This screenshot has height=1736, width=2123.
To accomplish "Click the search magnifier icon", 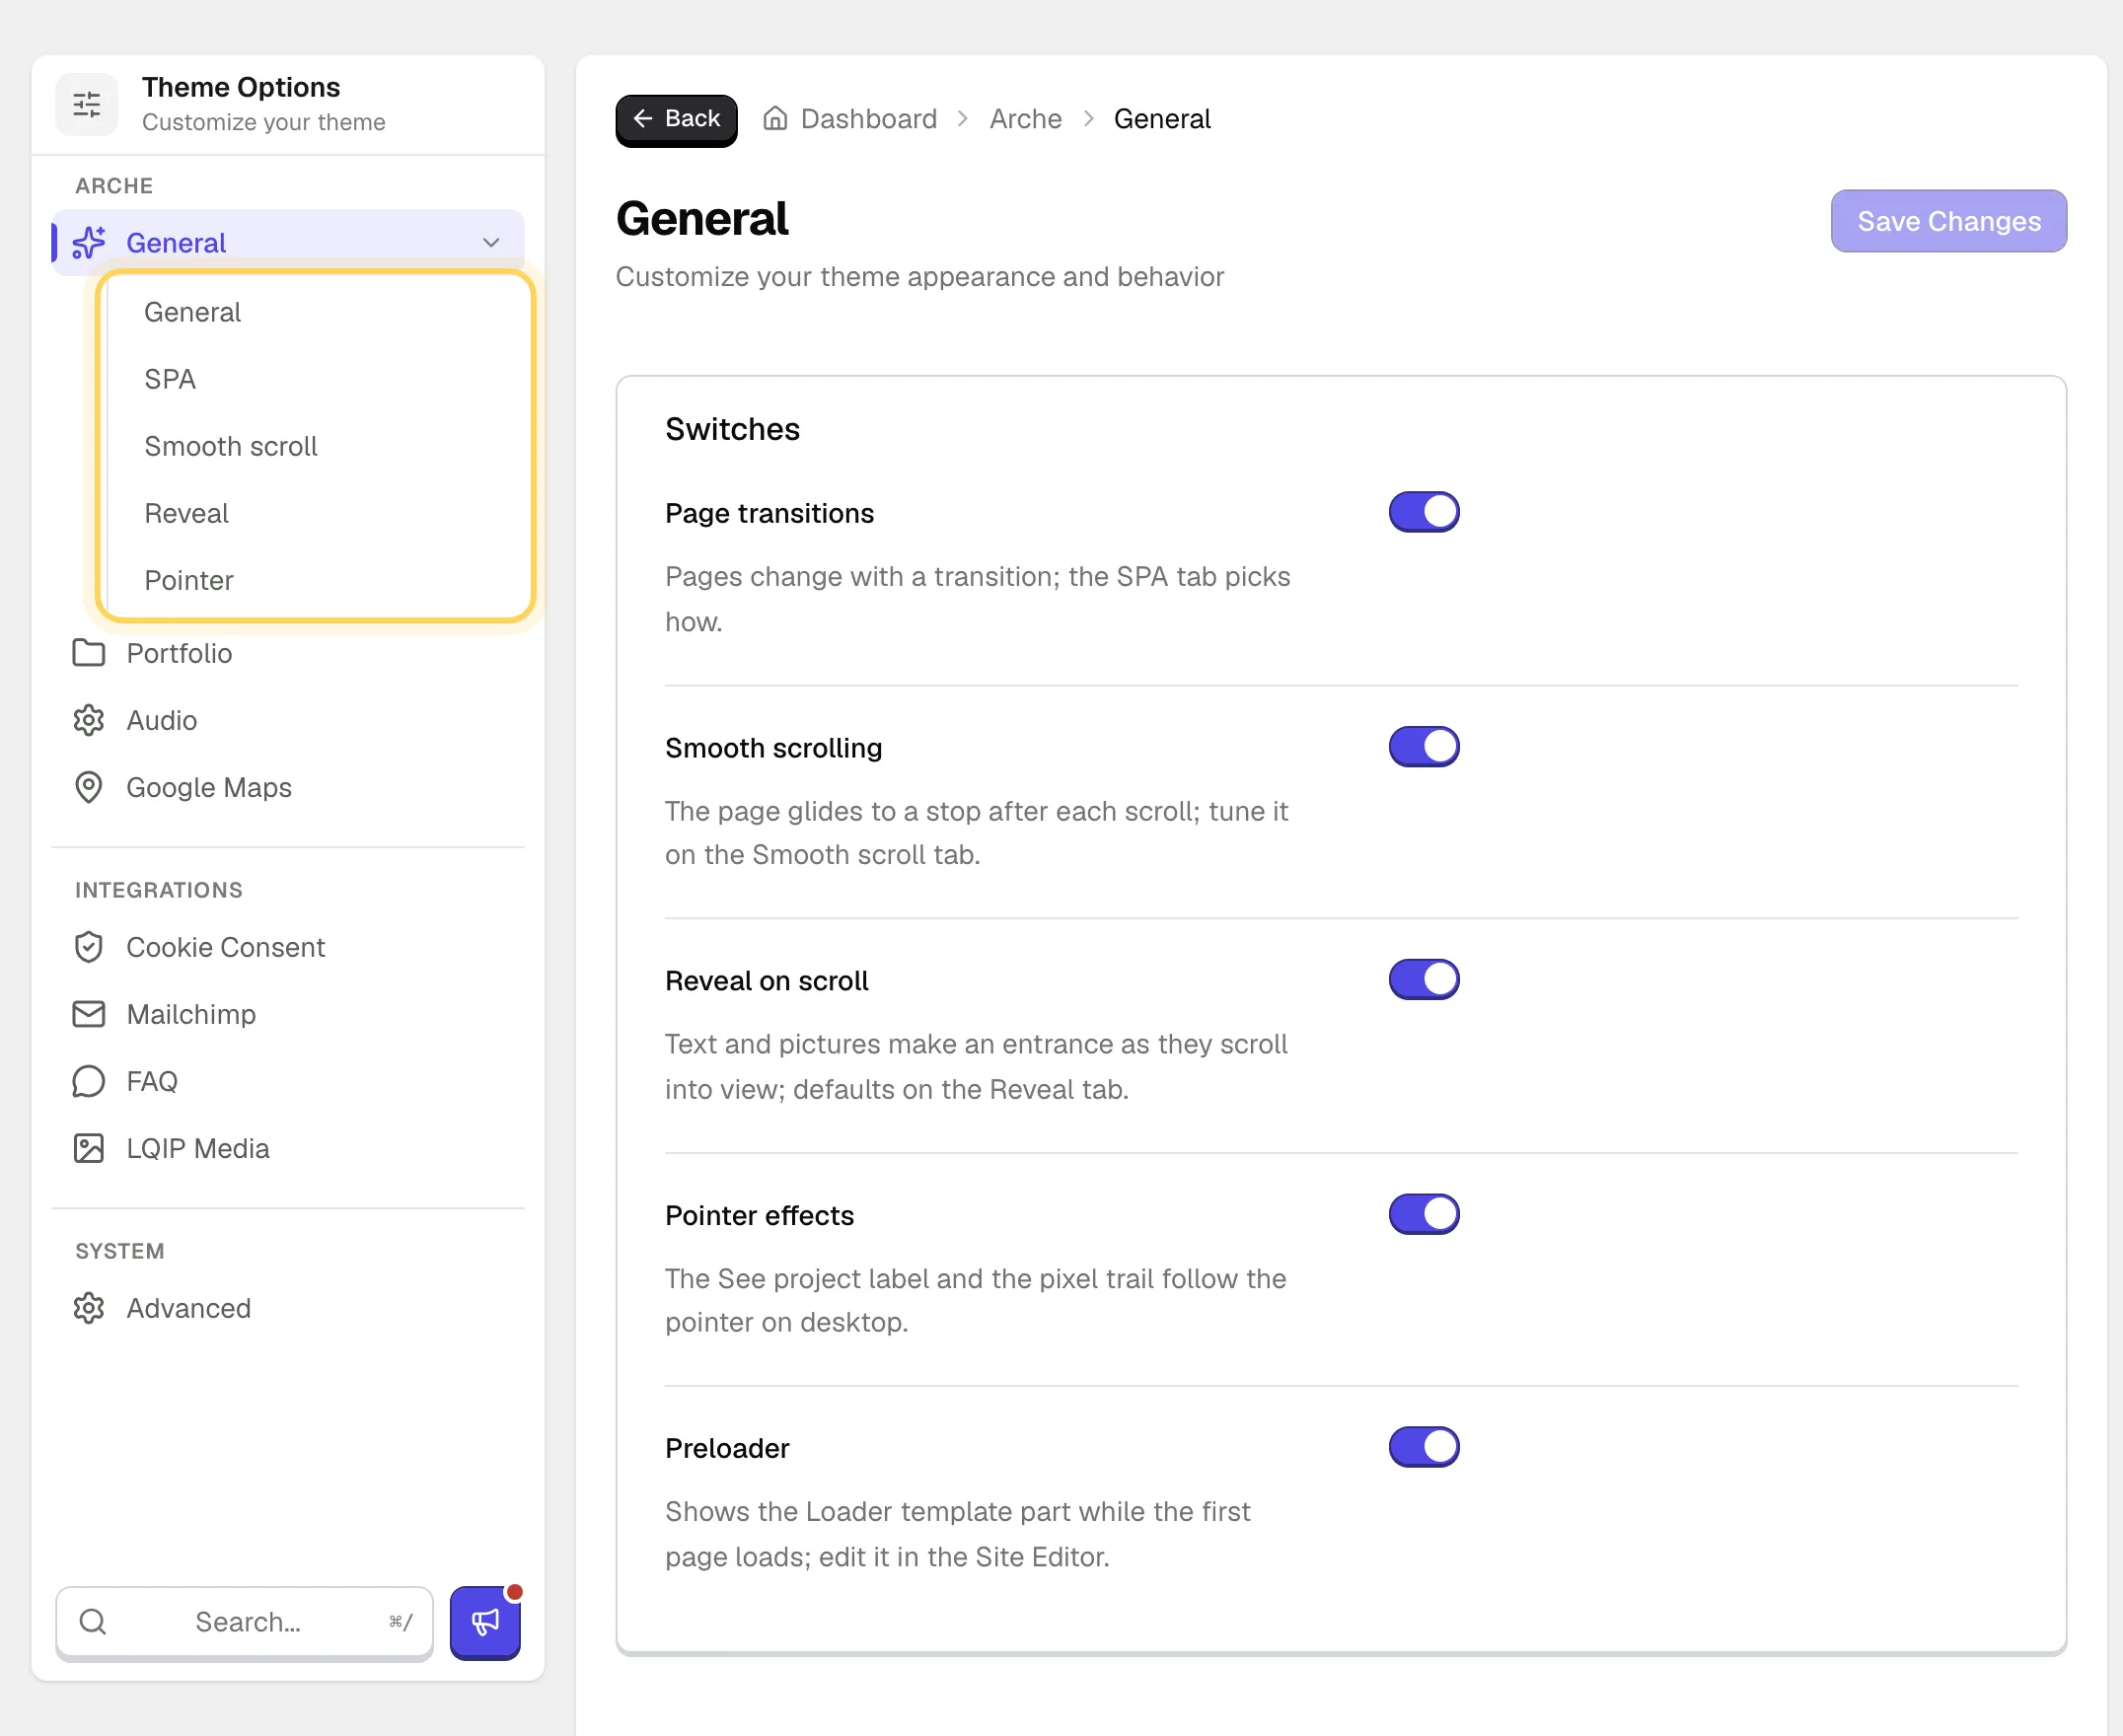I will [93, 1621].
